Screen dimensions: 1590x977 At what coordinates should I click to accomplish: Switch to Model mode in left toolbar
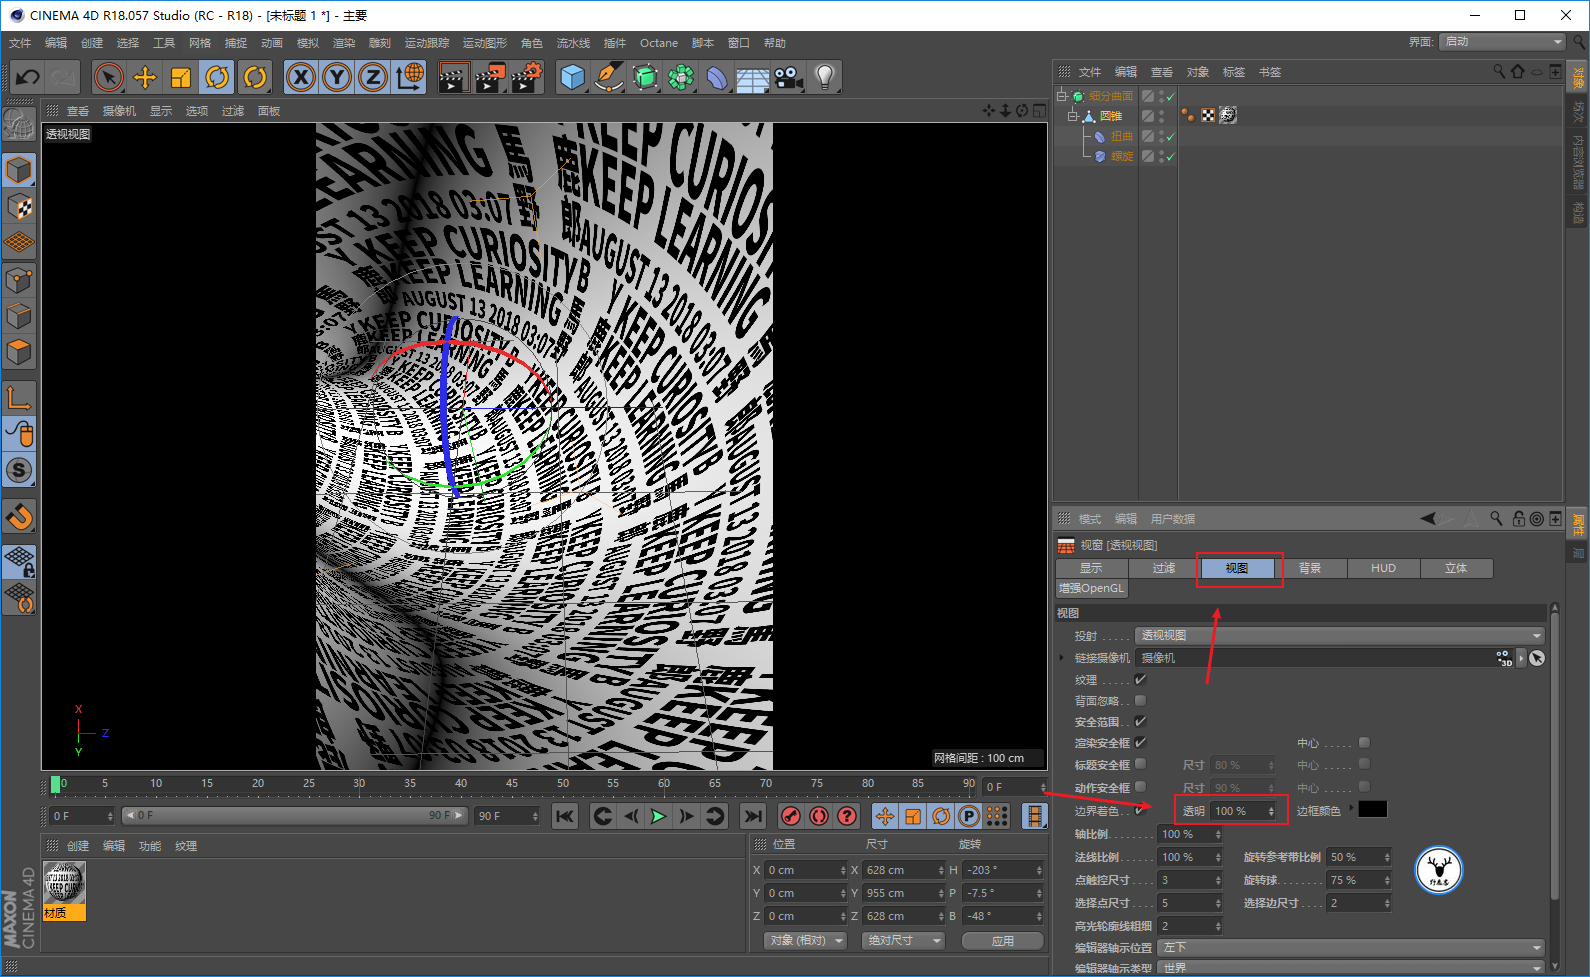click(19, 170)
